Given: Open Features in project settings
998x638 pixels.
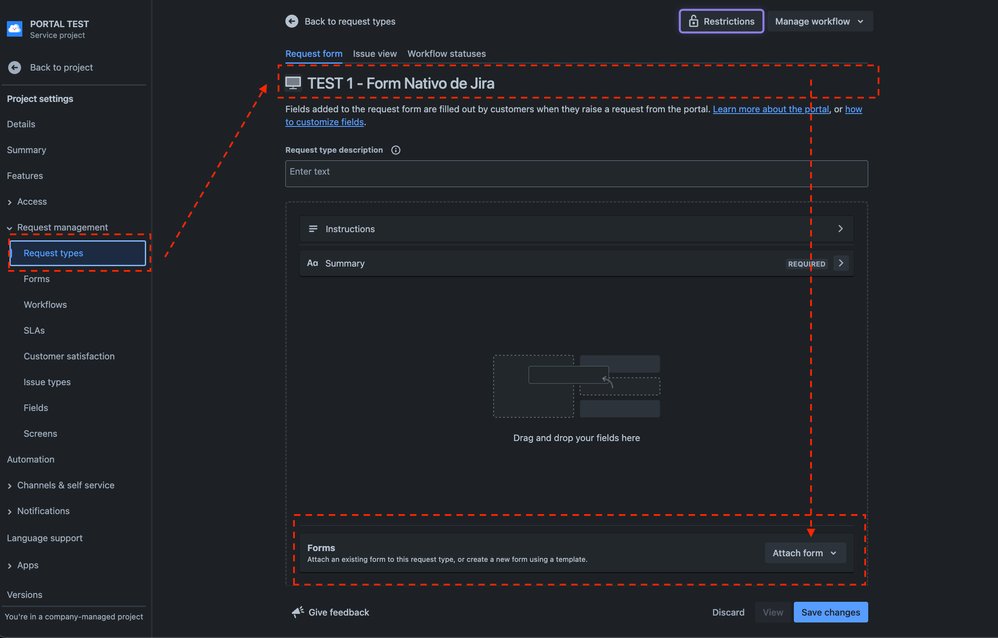Looking at the screenshot, I should [x=25, y=176].
